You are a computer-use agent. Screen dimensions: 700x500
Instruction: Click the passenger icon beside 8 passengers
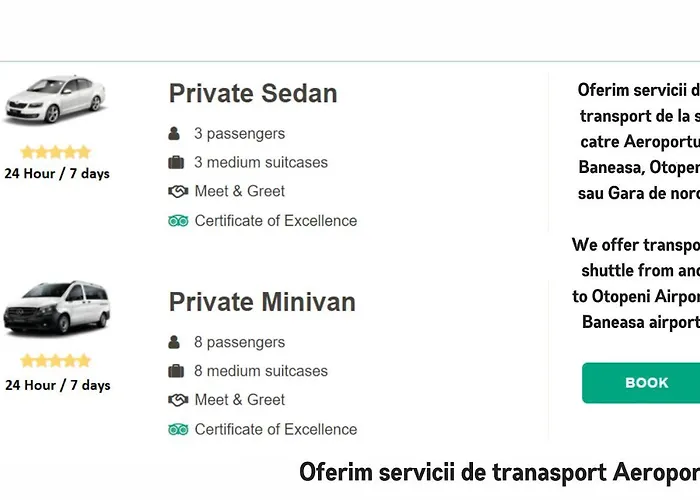(174, 342)
